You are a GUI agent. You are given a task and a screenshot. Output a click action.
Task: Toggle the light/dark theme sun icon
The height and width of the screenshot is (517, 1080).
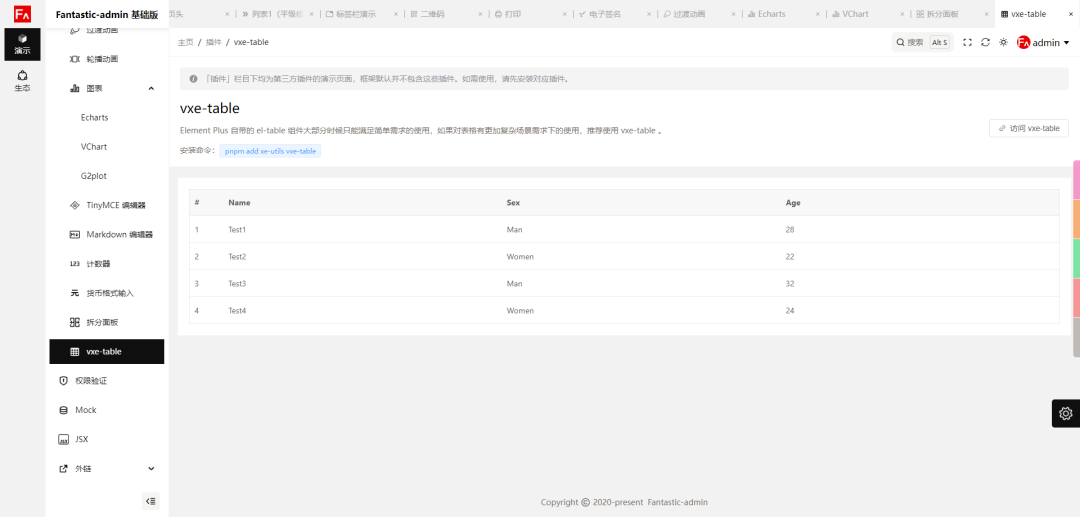1003,43
